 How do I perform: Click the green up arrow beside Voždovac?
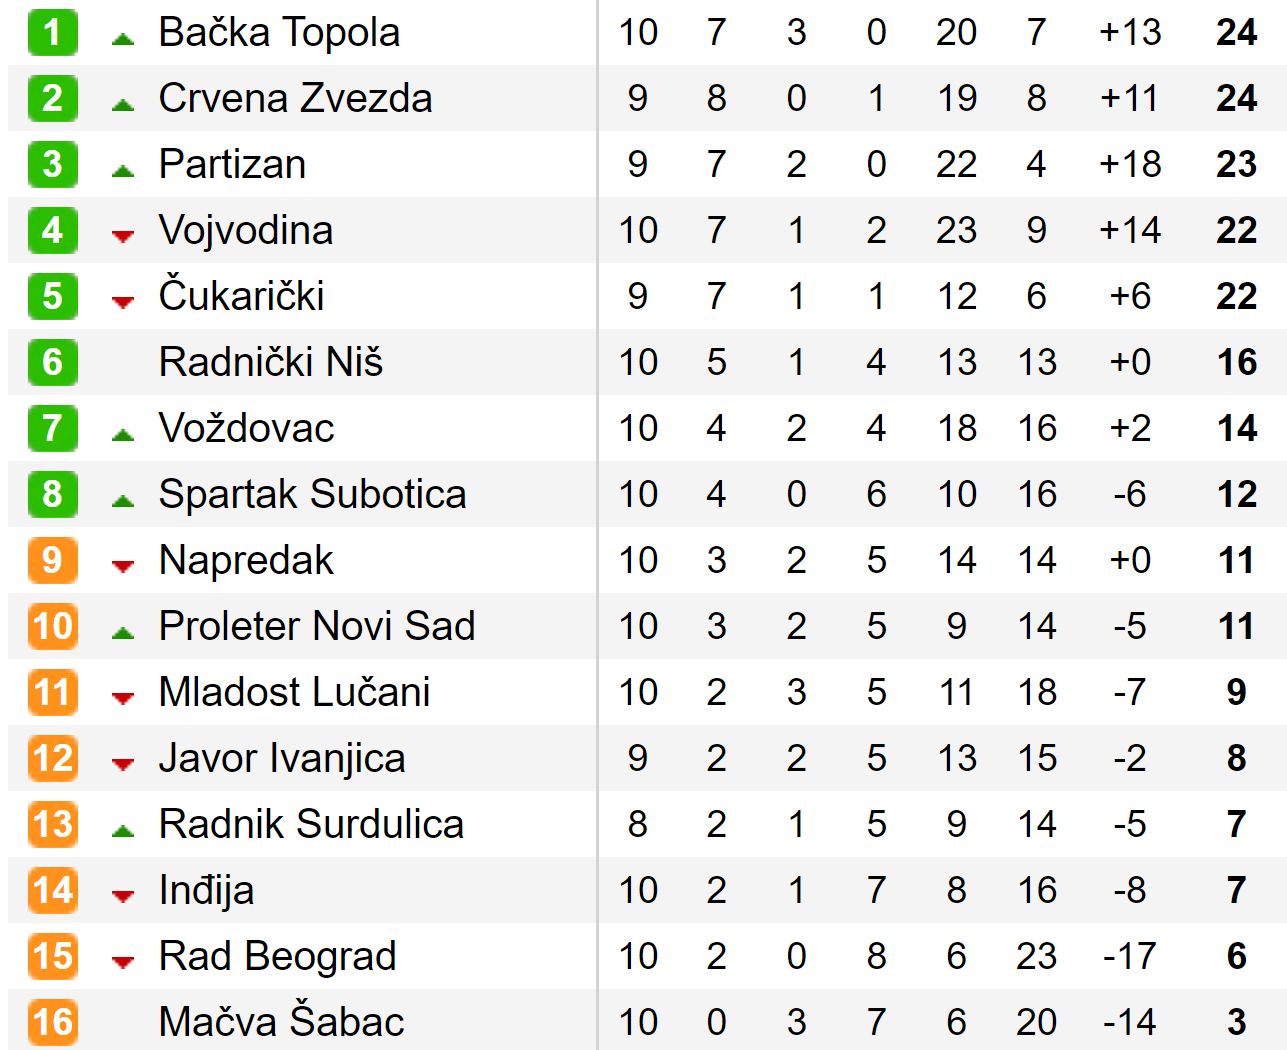point(123,434)
